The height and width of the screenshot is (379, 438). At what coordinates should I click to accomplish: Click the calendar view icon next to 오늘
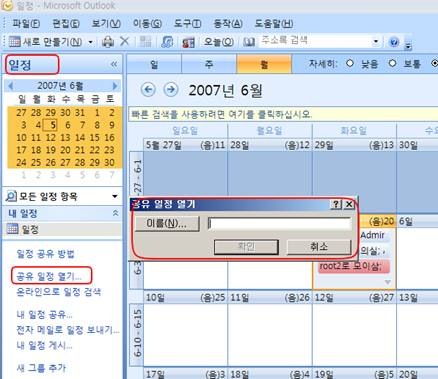188,42
